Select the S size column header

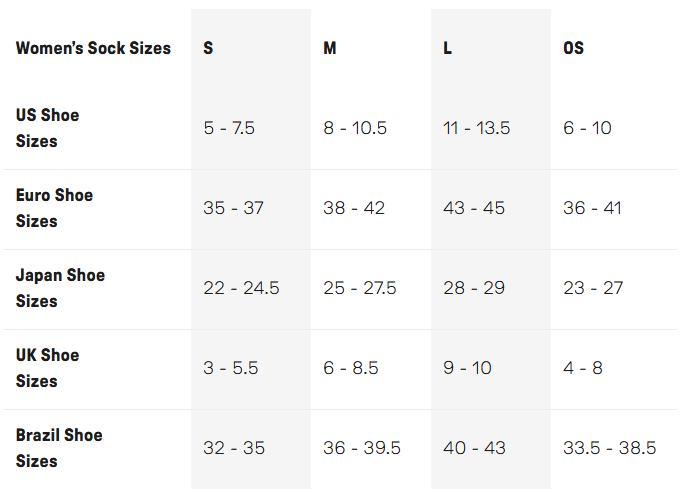tap(208, 48)
